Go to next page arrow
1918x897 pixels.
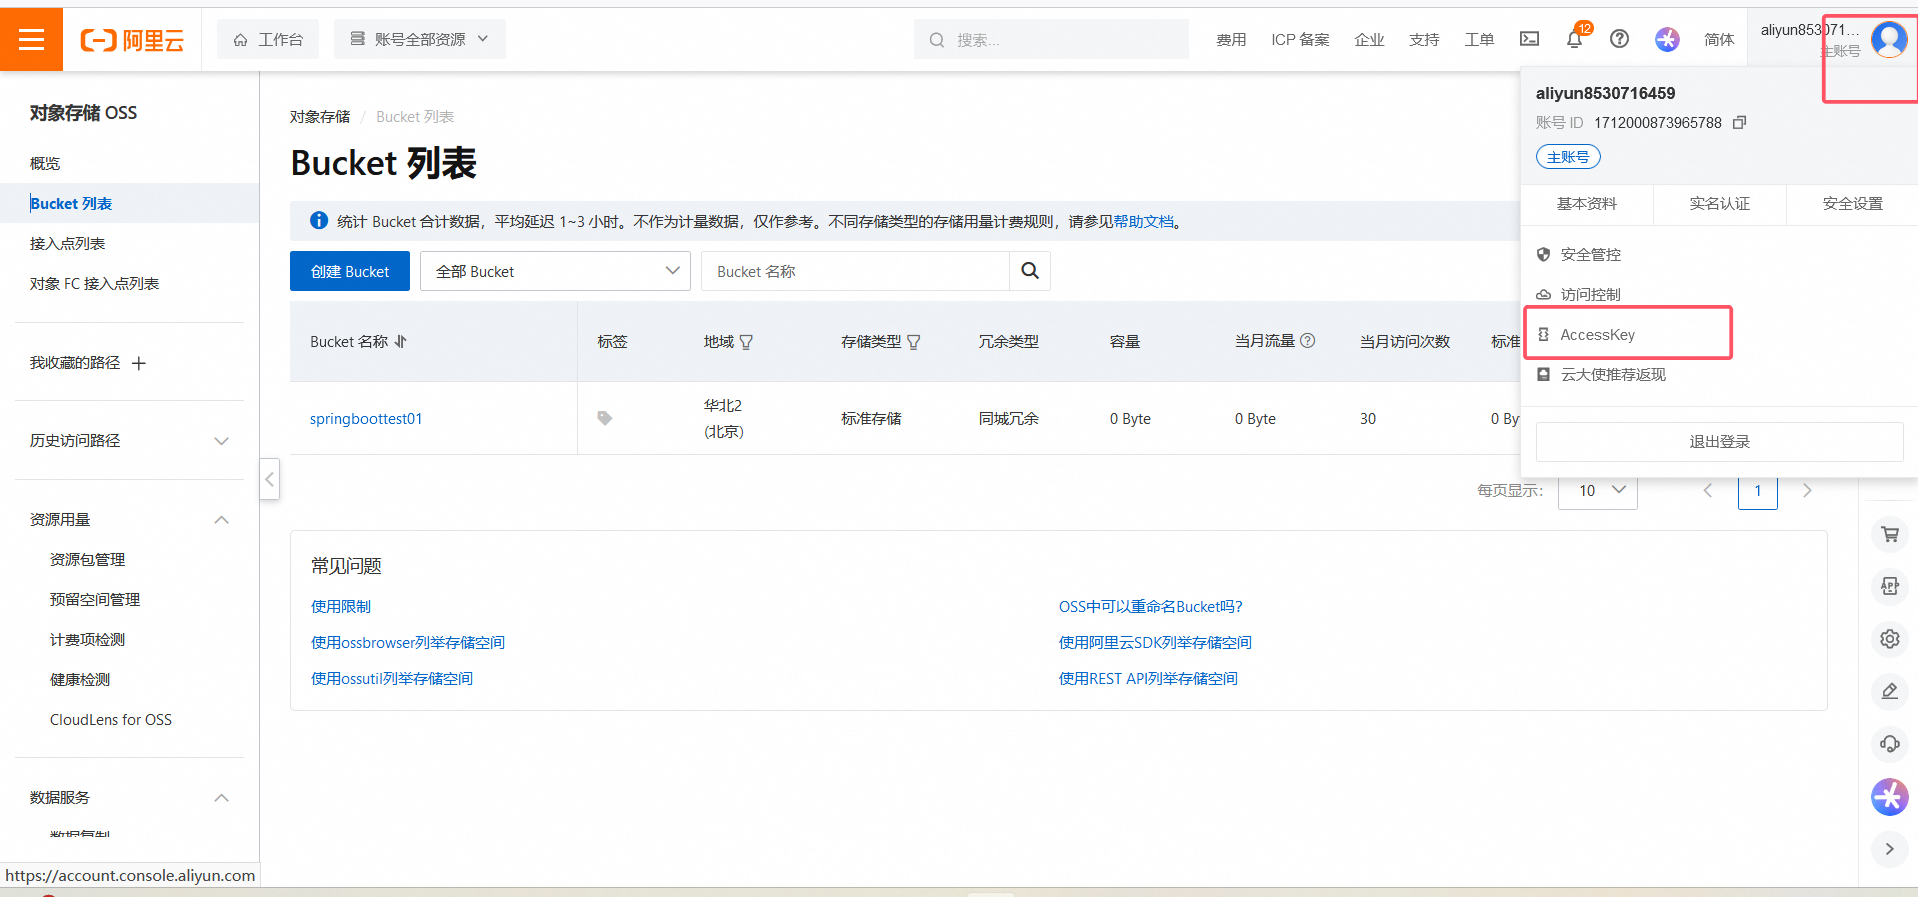click(x=1807, y=490)
